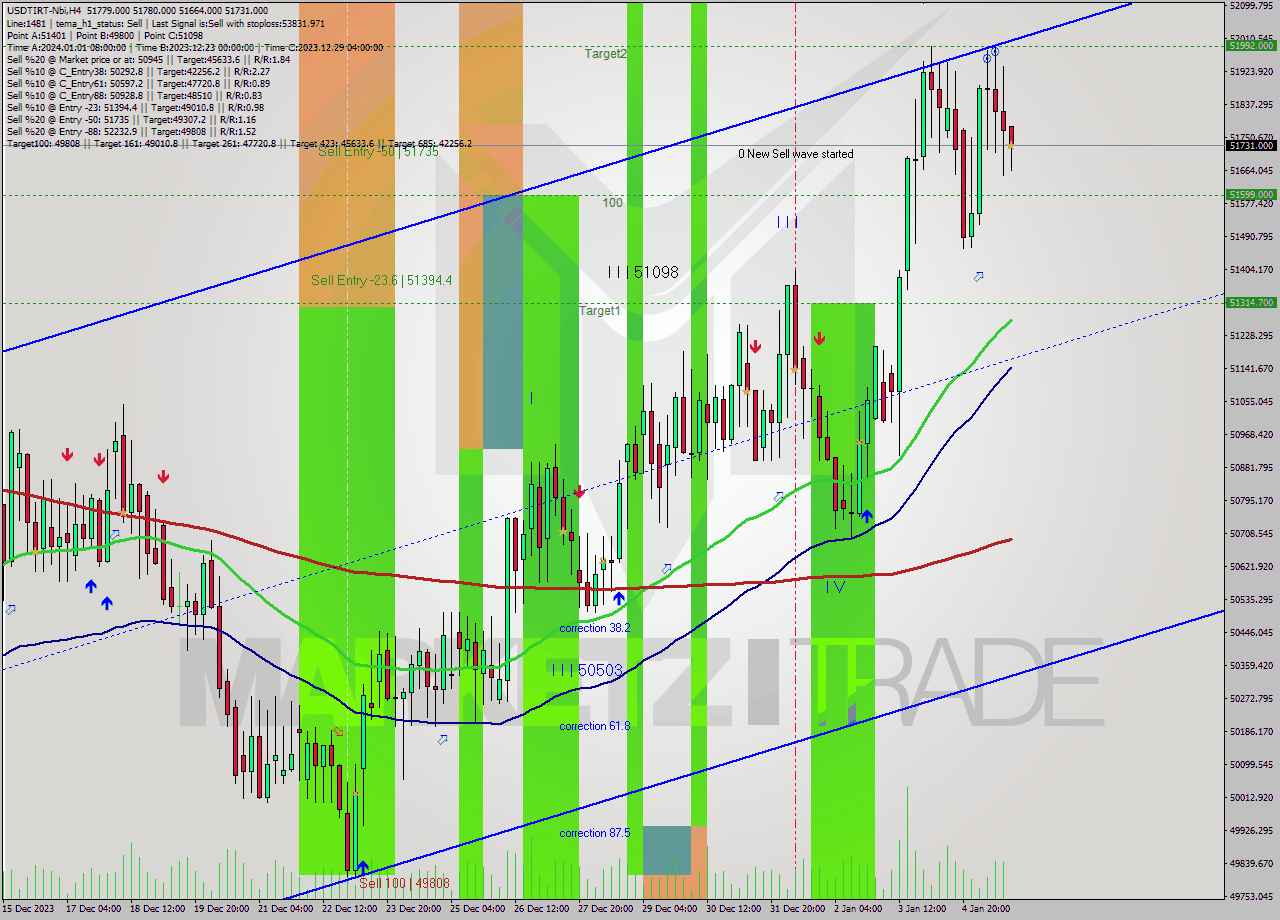
Task: Click the '31 Dec 20:00' date axis label
Action: 797,909
